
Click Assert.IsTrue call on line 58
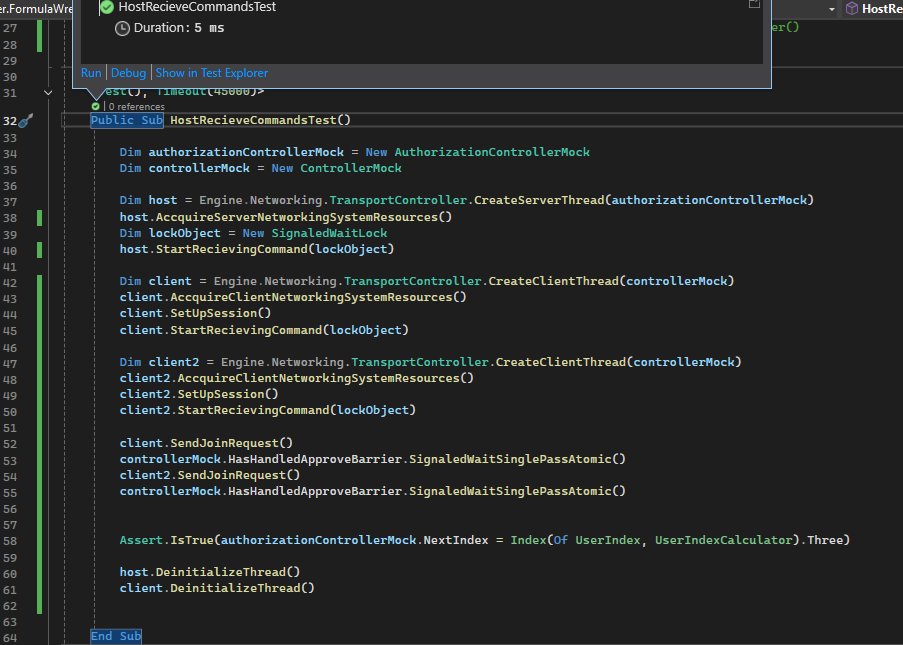[168, 540]
